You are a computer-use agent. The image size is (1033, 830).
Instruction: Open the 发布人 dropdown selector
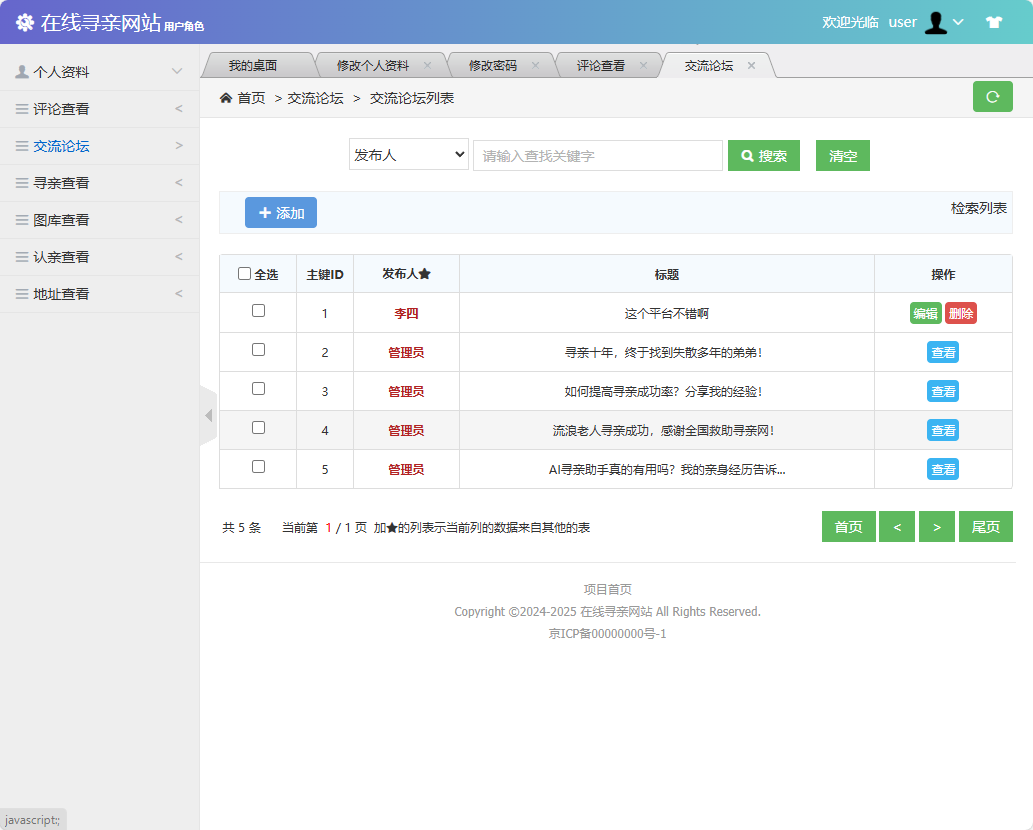tap(408, 155)
